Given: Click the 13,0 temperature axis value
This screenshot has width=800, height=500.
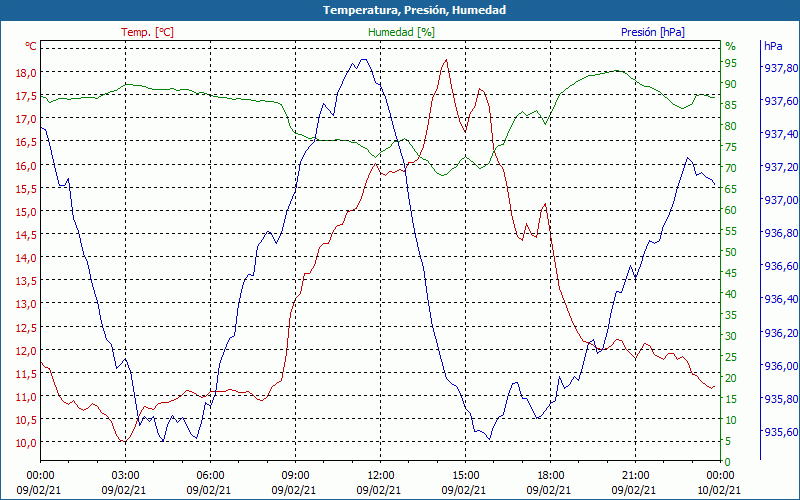Looking at the screenshot, I should [x=27, y=304].
